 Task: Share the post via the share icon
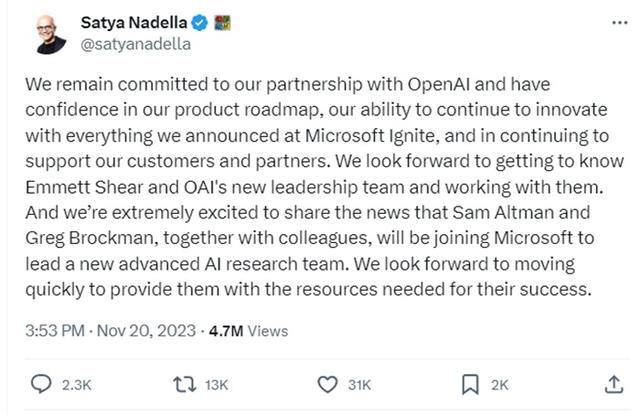point(613,384)
